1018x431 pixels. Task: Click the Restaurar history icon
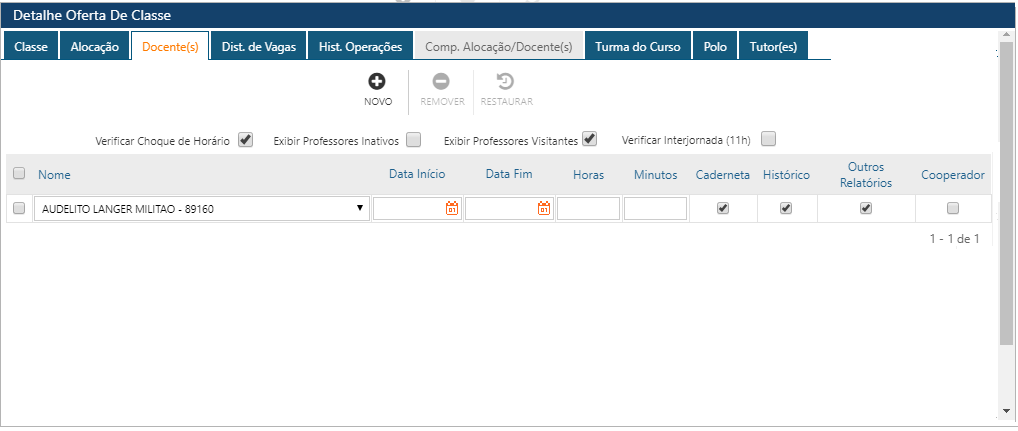(x=506, y=82)
